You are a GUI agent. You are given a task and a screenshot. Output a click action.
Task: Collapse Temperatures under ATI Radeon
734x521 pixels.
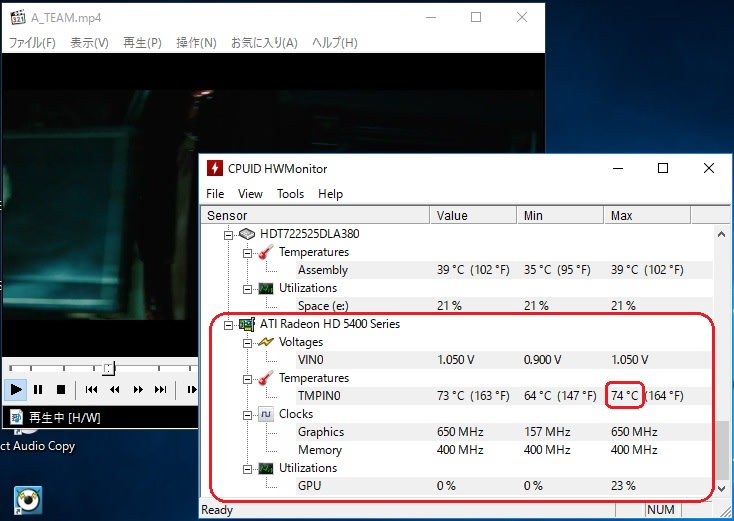click(247, 379)
